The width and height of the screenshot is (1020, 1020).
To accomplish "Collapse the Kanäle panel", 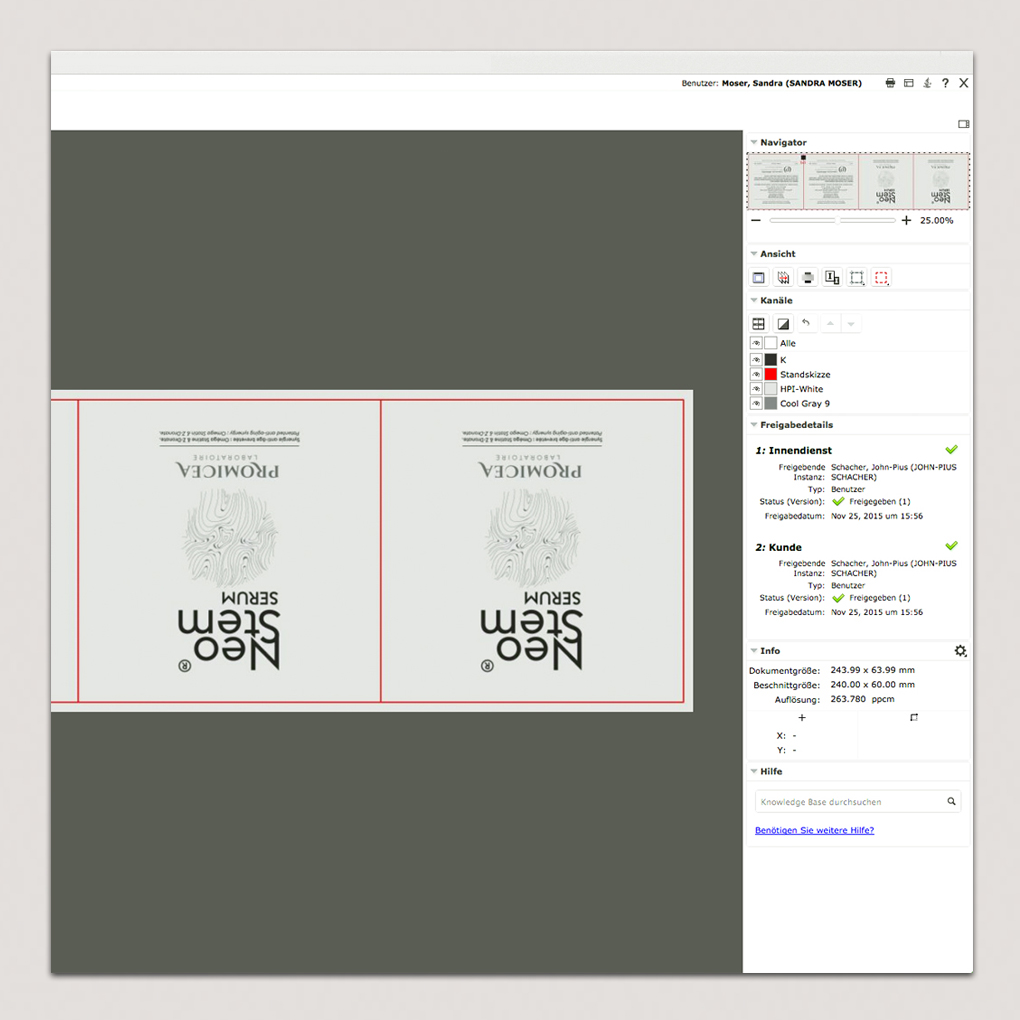I will coord(754,300).
